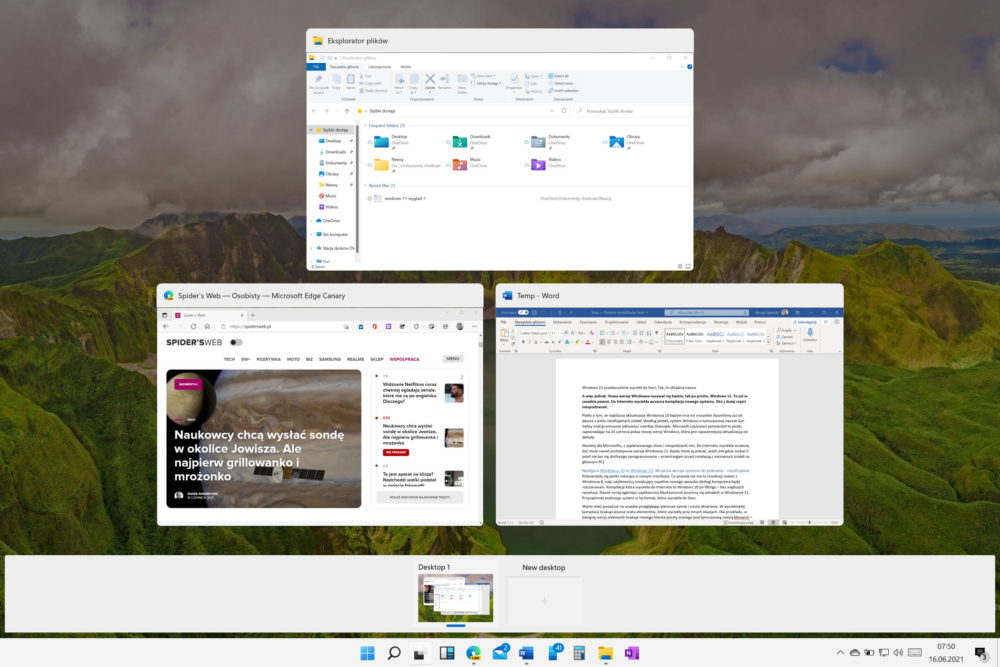
Task: Apply Nagłówek 1 style in Word
Action: pos(715,336)
